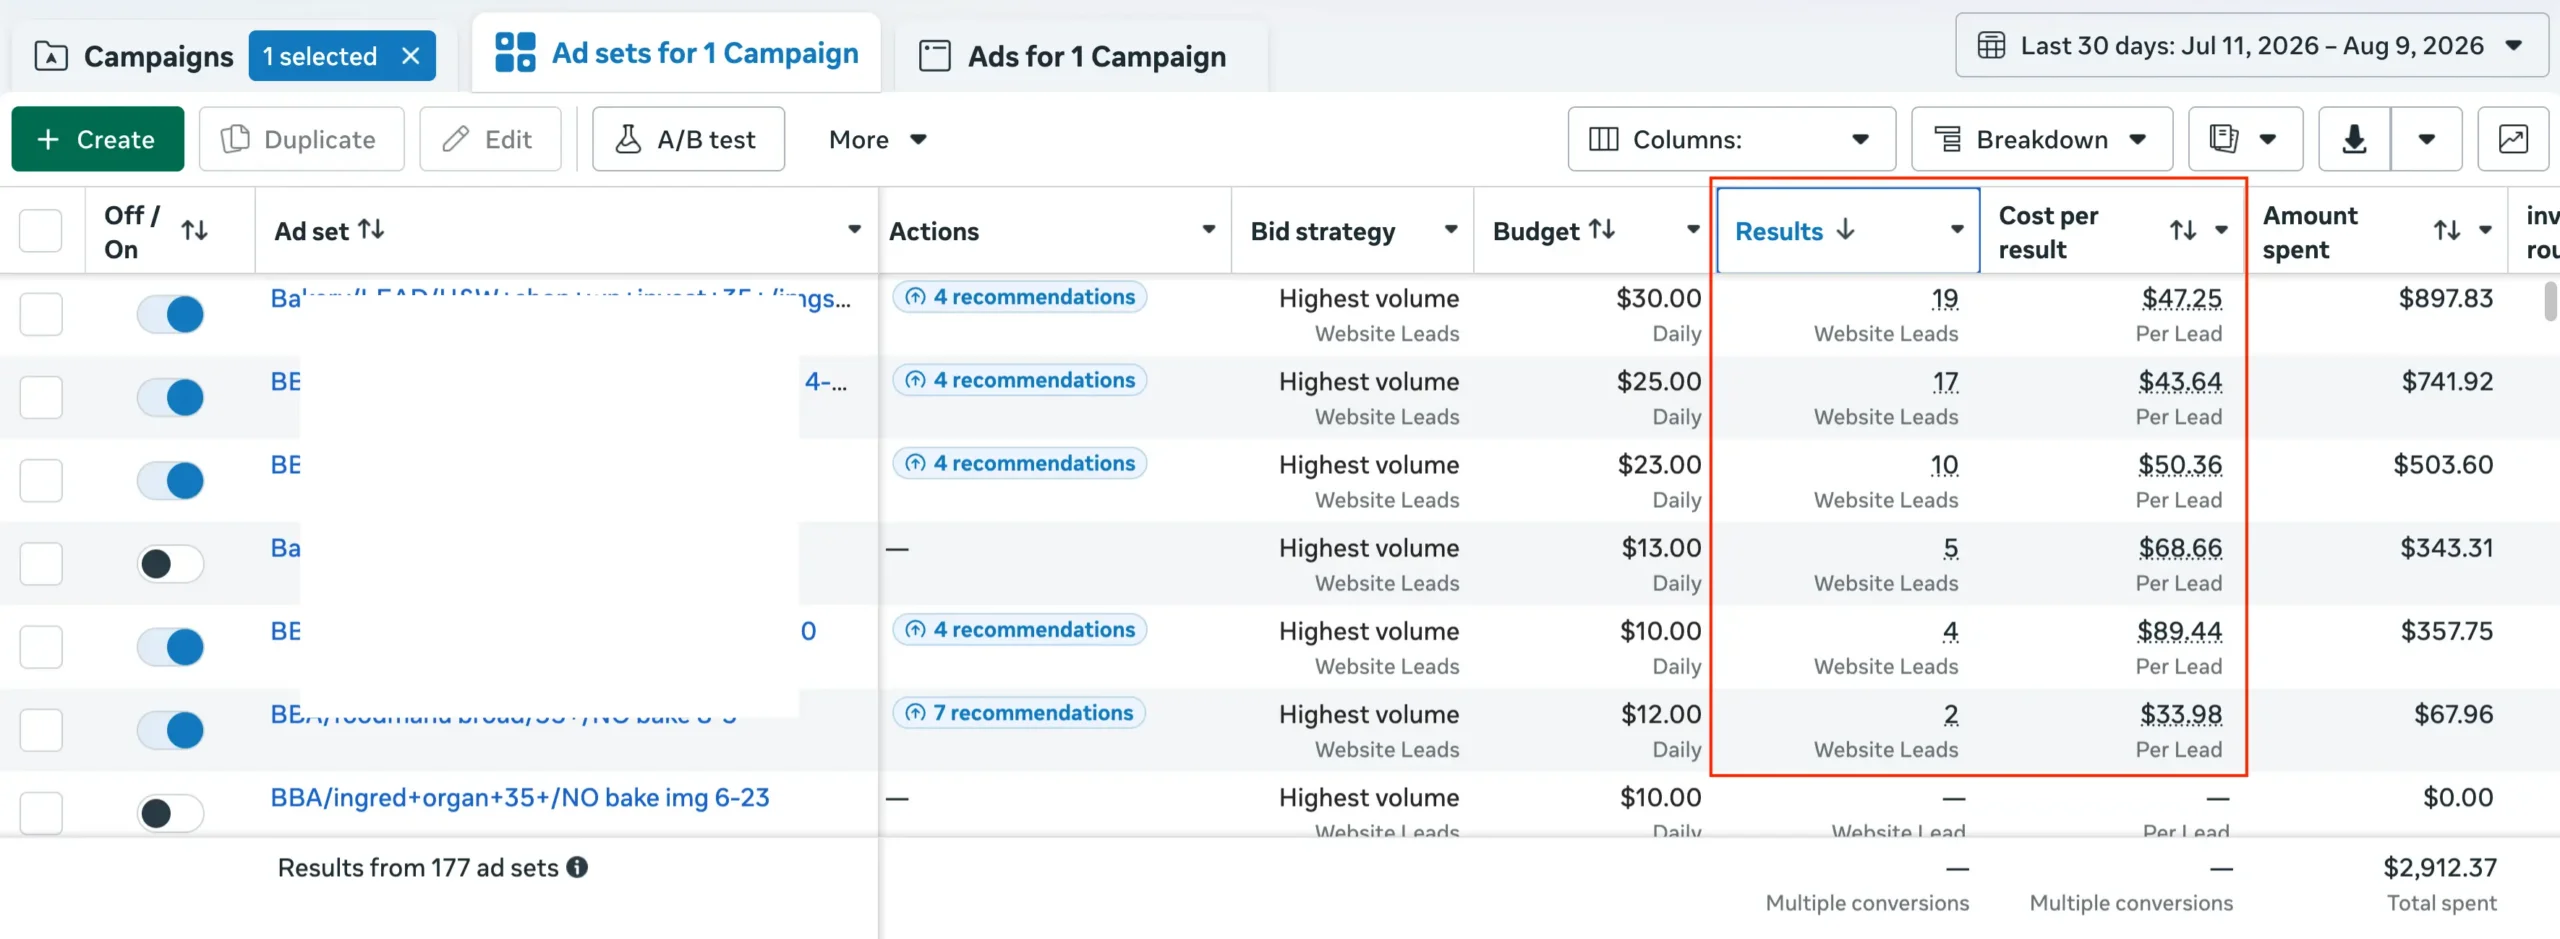Click the export download icon

[2354, 139]
